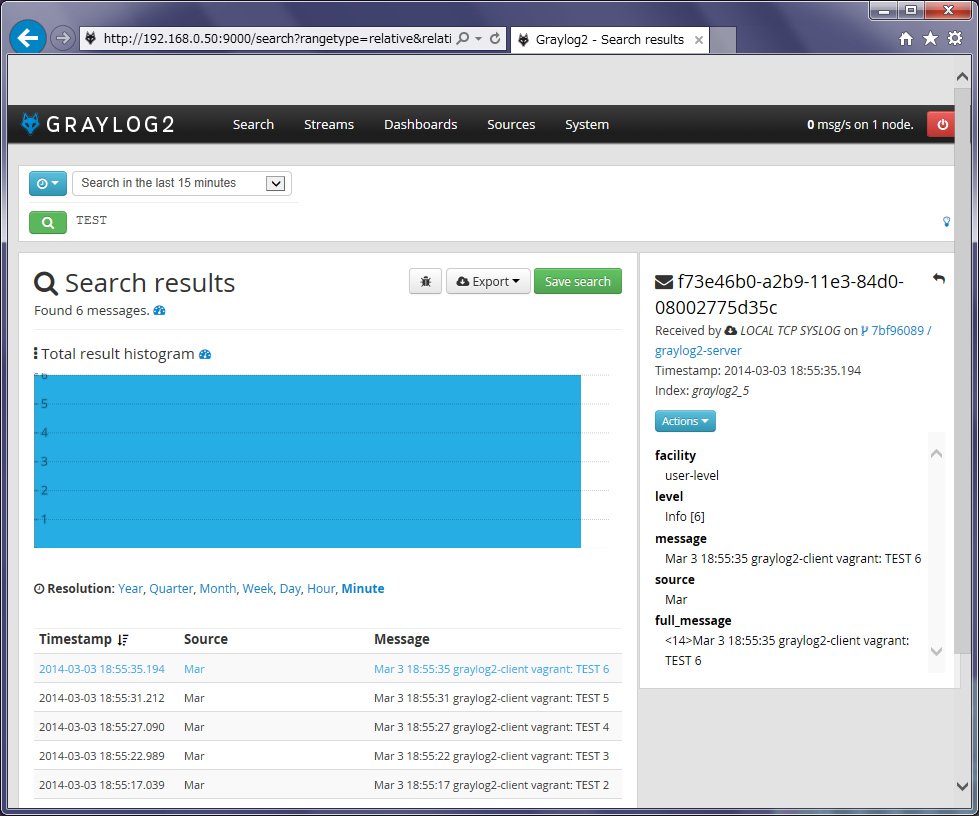Viewport: 979px width, 816px height.
Task: Click the browser address bar URL
Action: click(x=277, y=39)
